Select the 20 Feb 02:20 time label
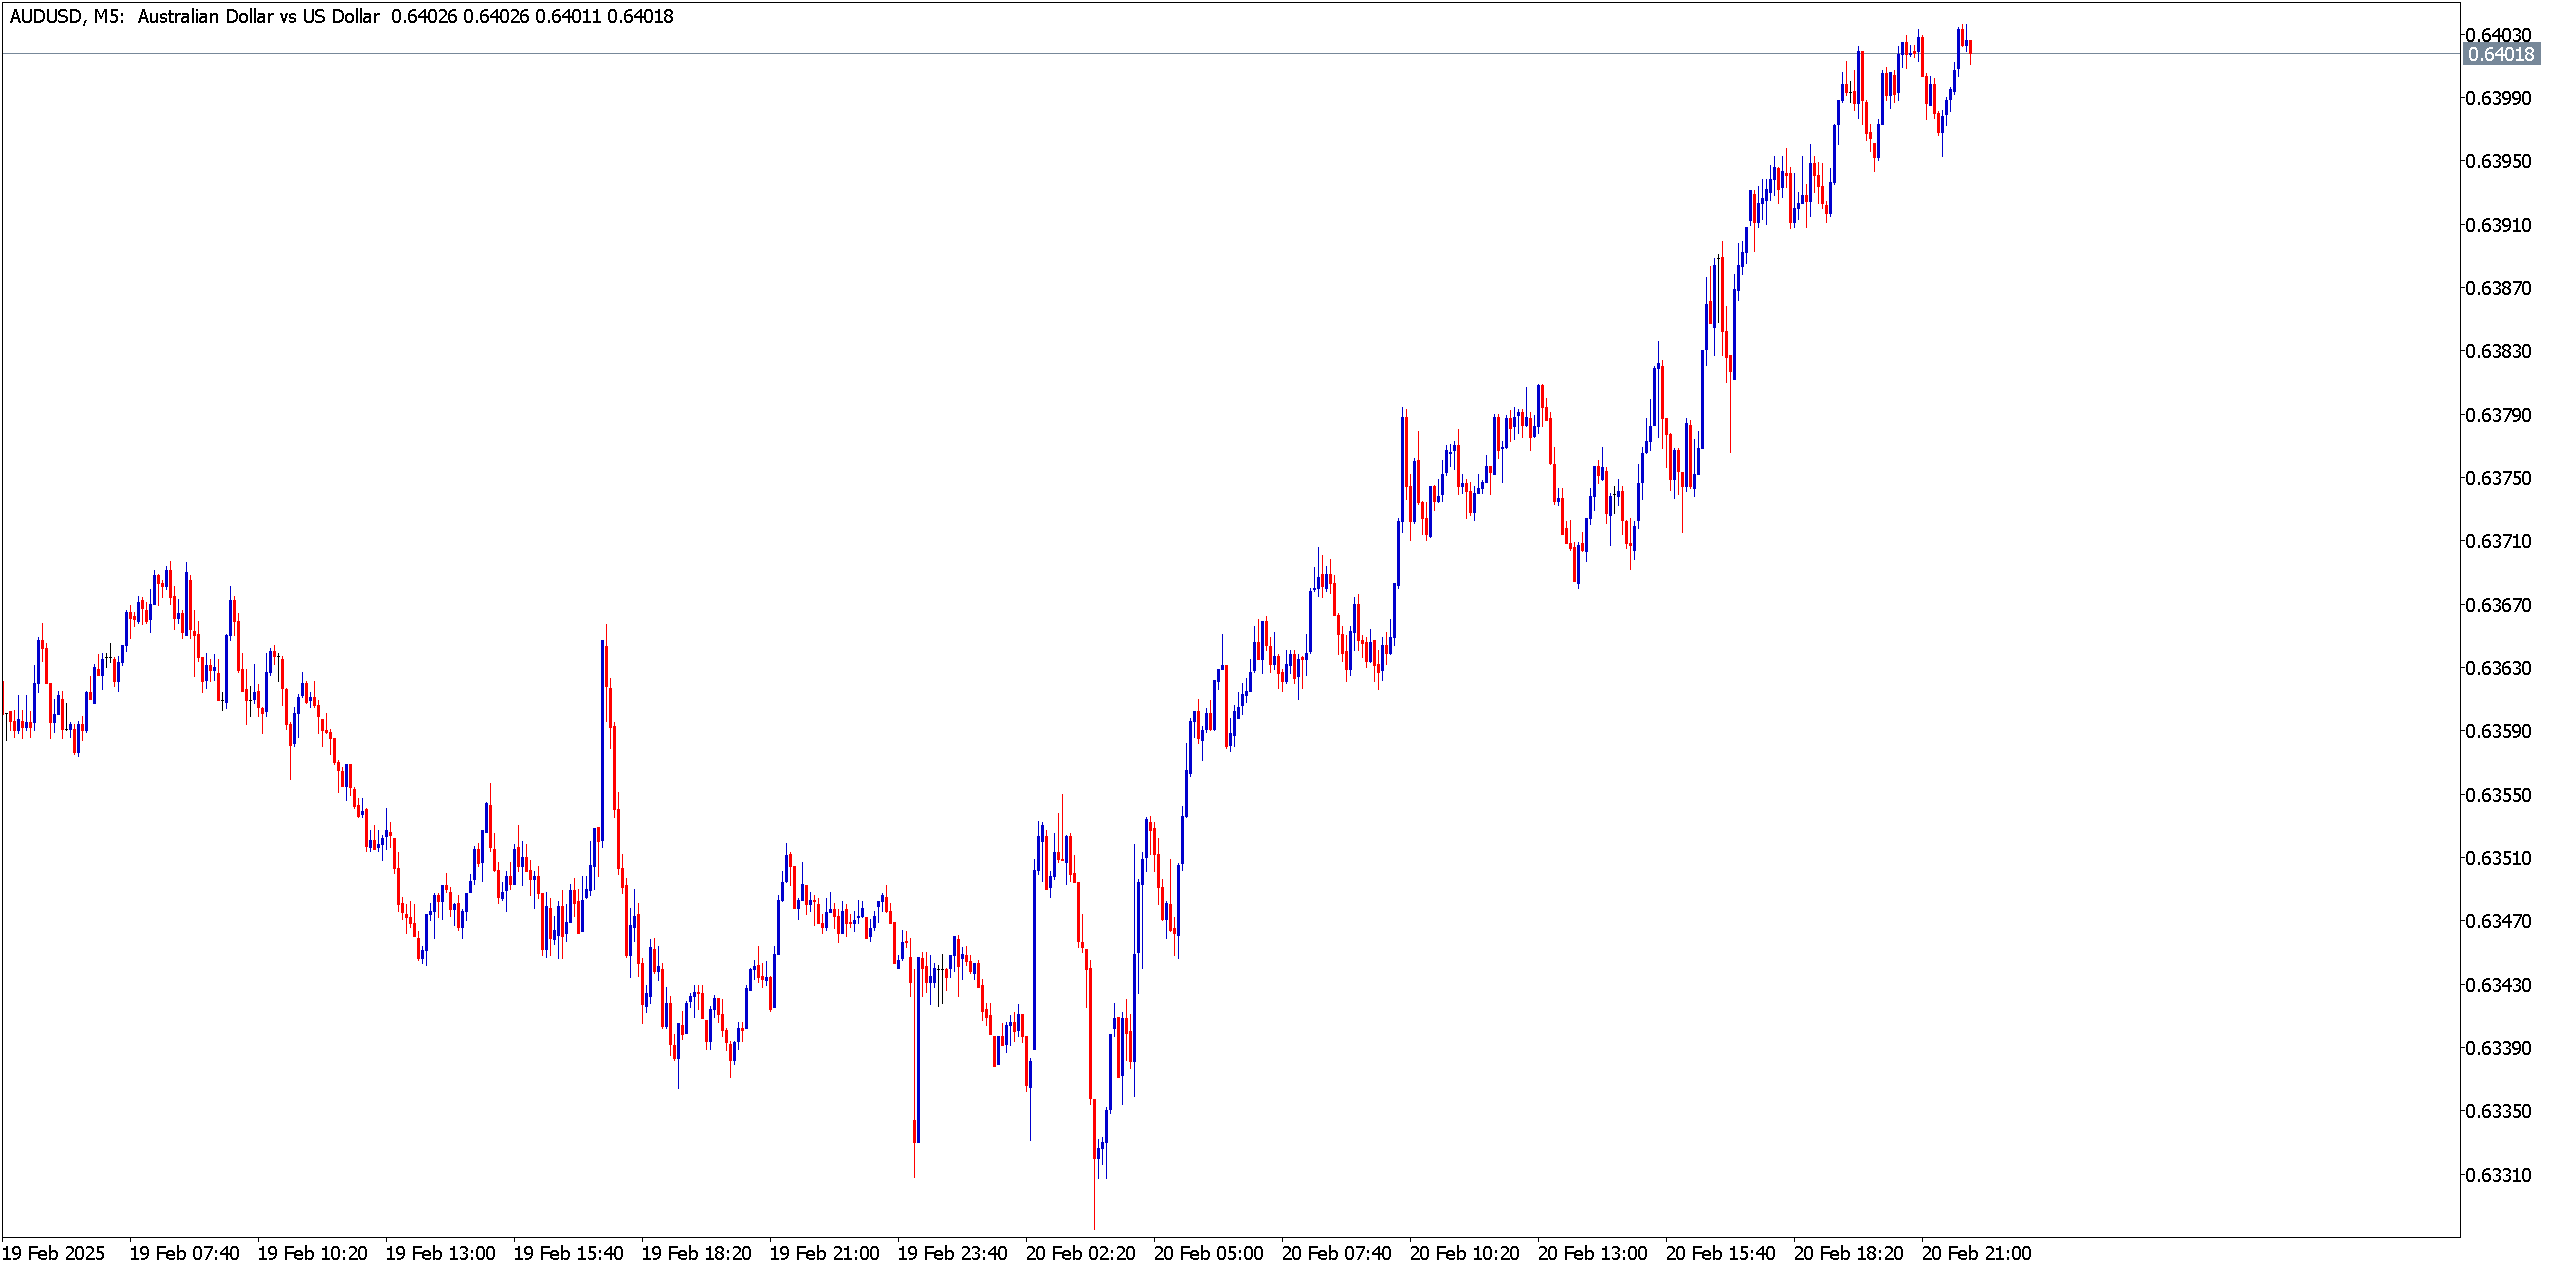 [1080, 1253]
